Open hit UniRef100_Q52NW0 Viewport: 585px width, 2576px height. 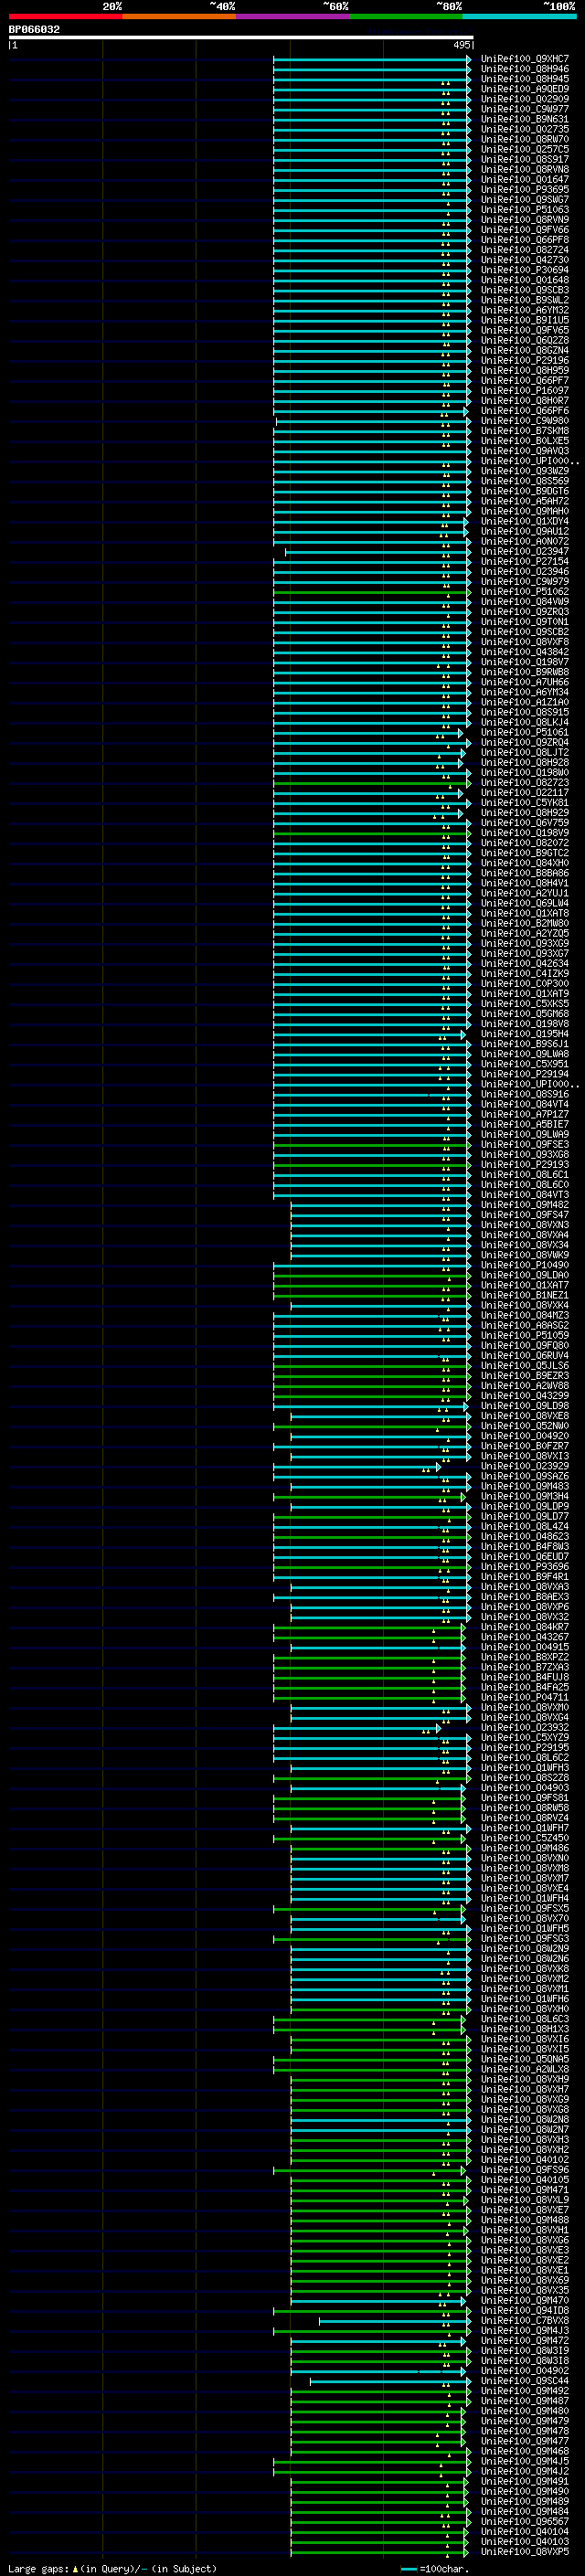524,1426
